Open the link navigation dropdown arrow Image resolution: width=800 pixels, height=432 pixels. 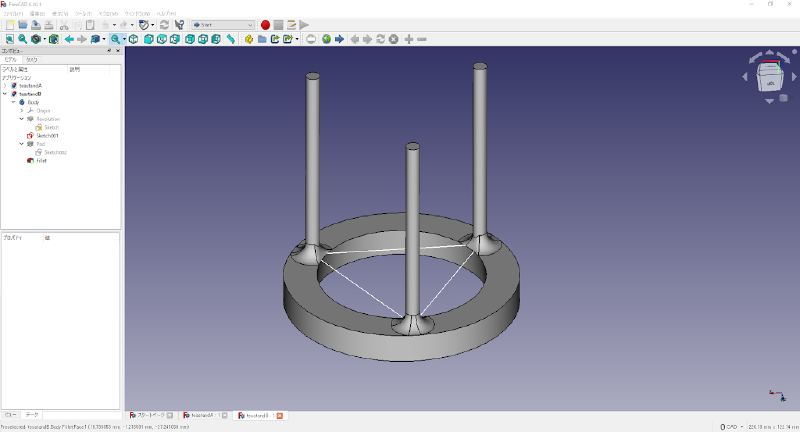coord(104,39)
